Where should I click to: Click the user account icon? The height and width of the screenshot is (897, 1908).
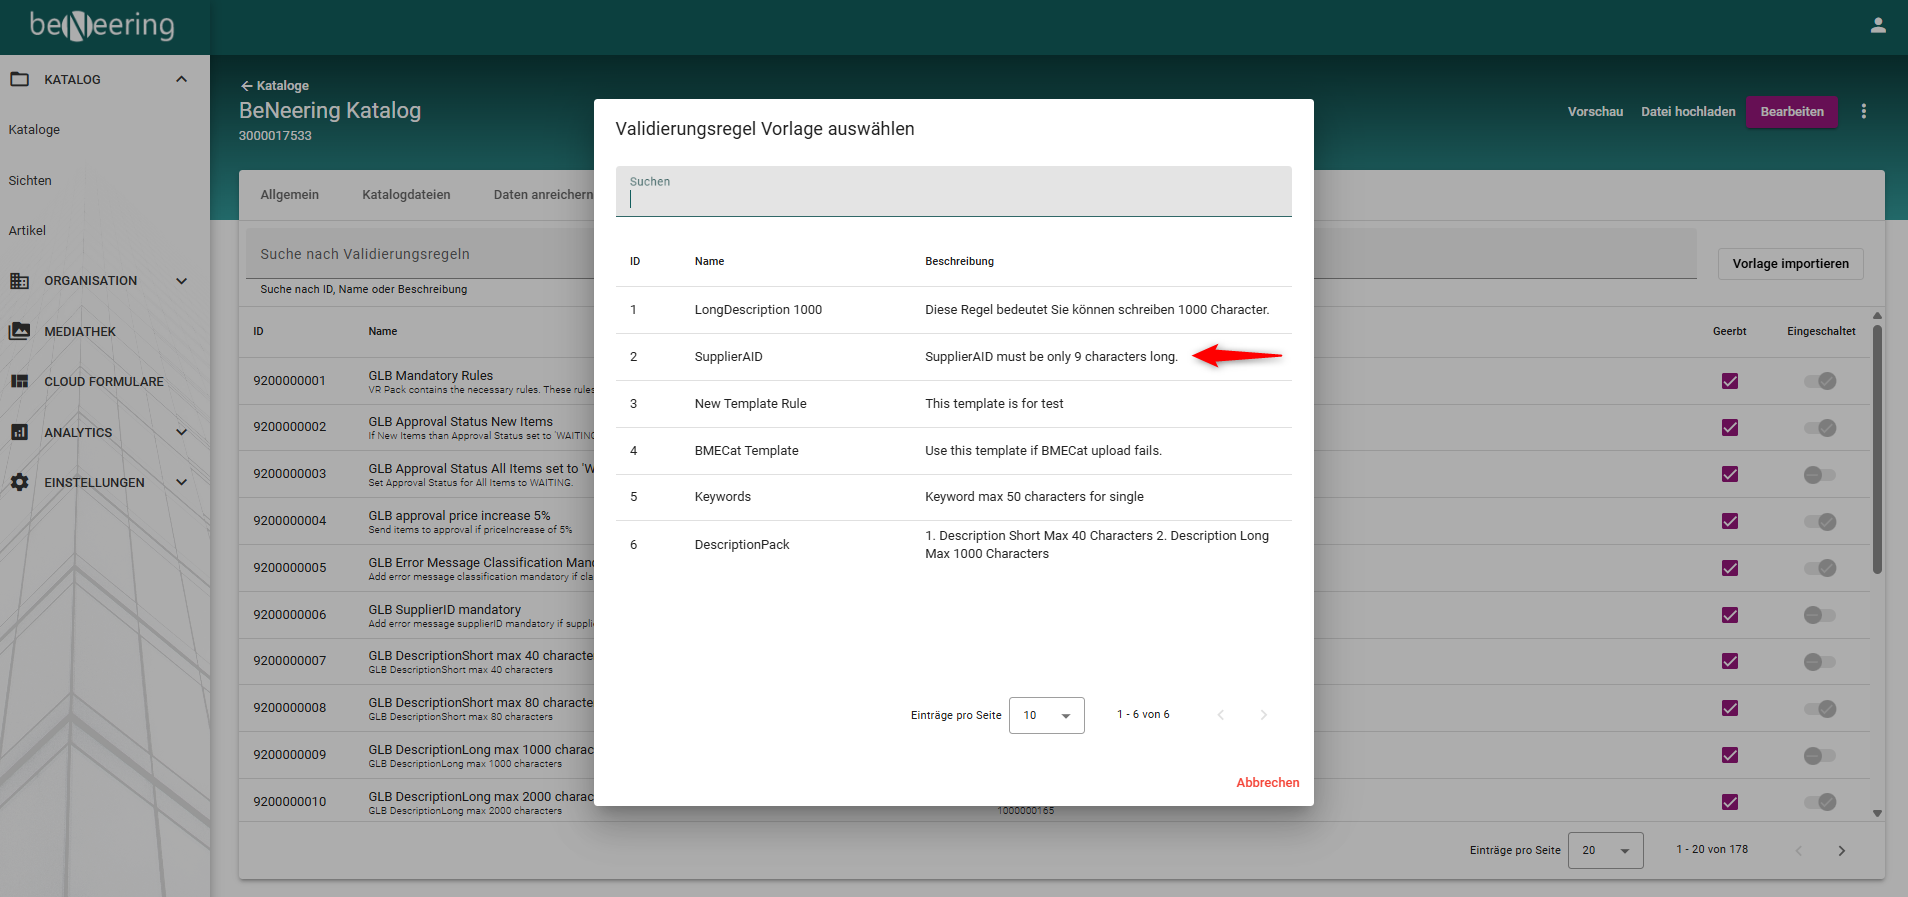(x=1878, y=26)
